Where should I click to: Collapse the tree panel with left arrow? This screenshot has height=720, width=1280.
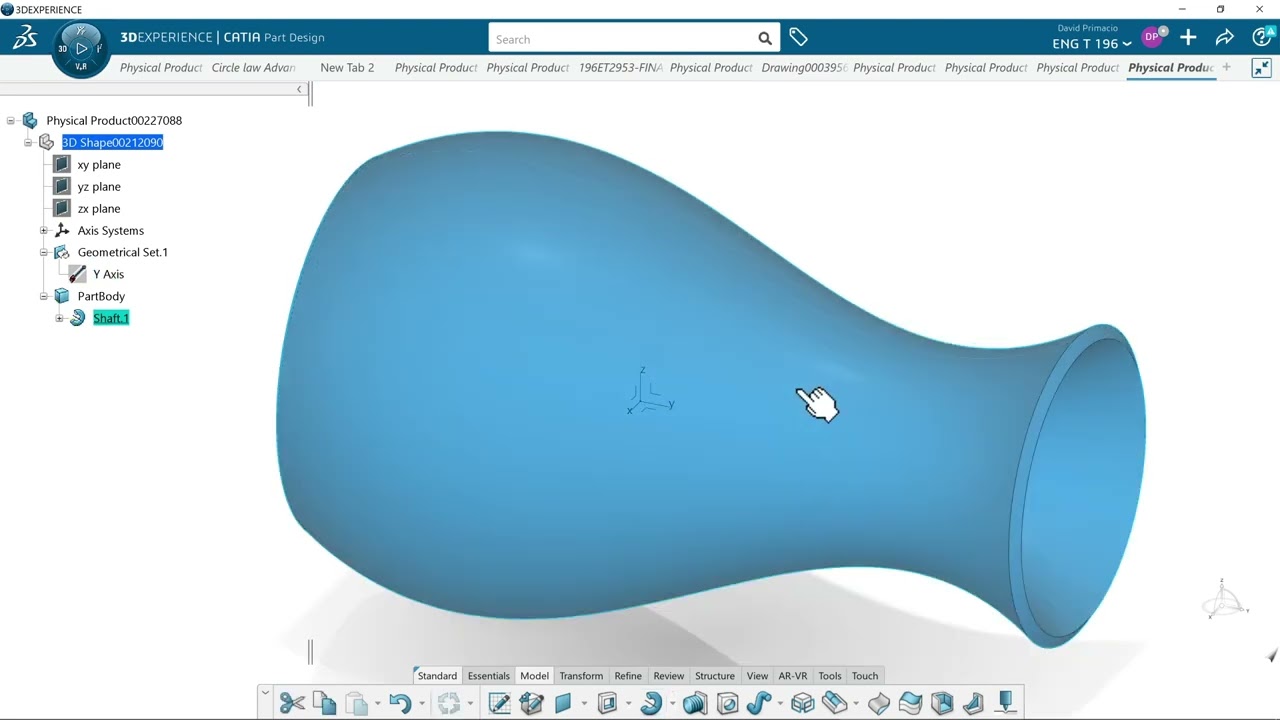[299, 90]
